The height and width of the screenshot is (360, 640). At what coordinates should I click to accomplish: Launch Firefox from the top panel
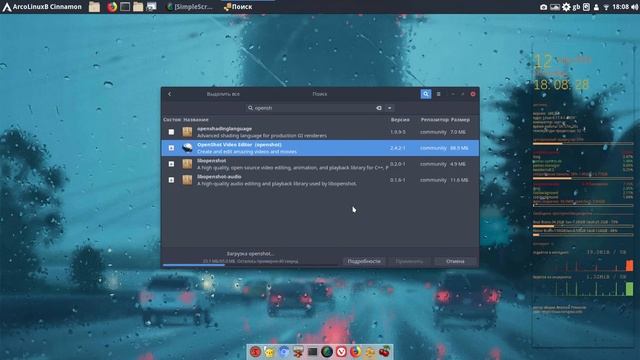(112, 7)
